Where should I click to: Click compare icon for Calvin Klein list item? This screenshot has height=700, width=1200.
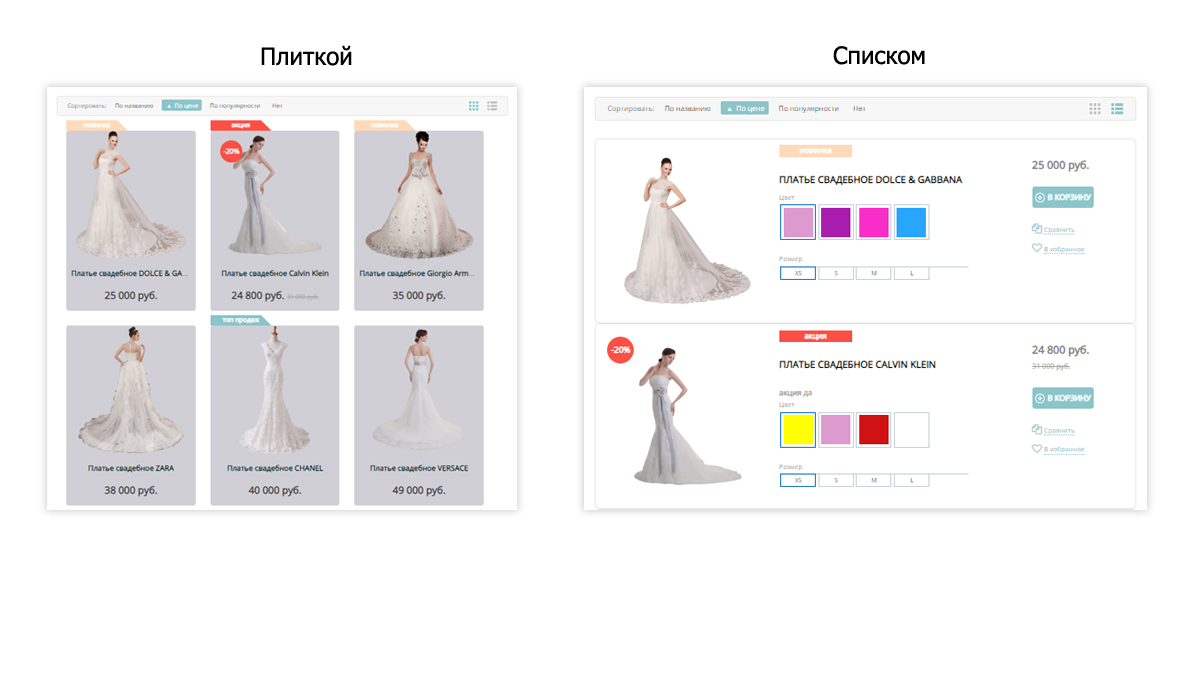pos(1037,429)
